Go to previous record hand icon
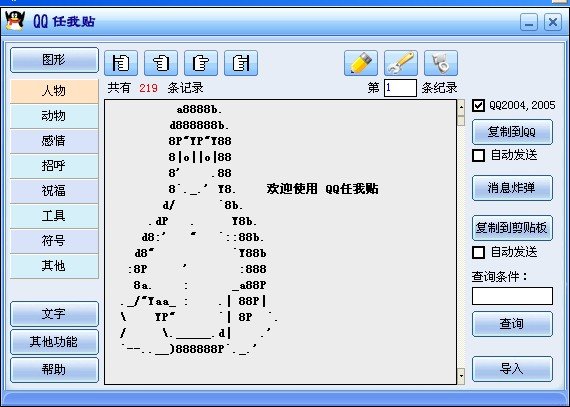The image size is (570, 407). pos(161,63)
